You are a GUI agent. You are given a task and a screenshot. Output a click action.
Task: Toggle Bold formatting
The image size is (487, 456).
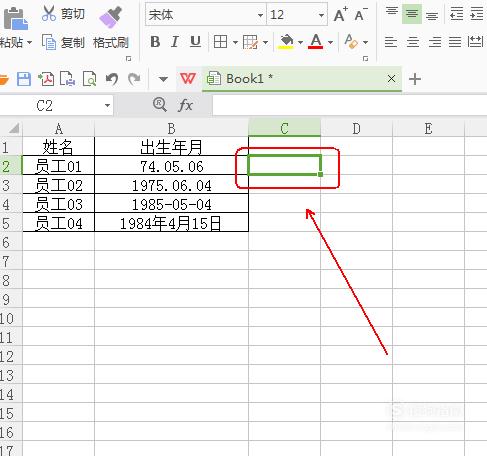point(155,42)
